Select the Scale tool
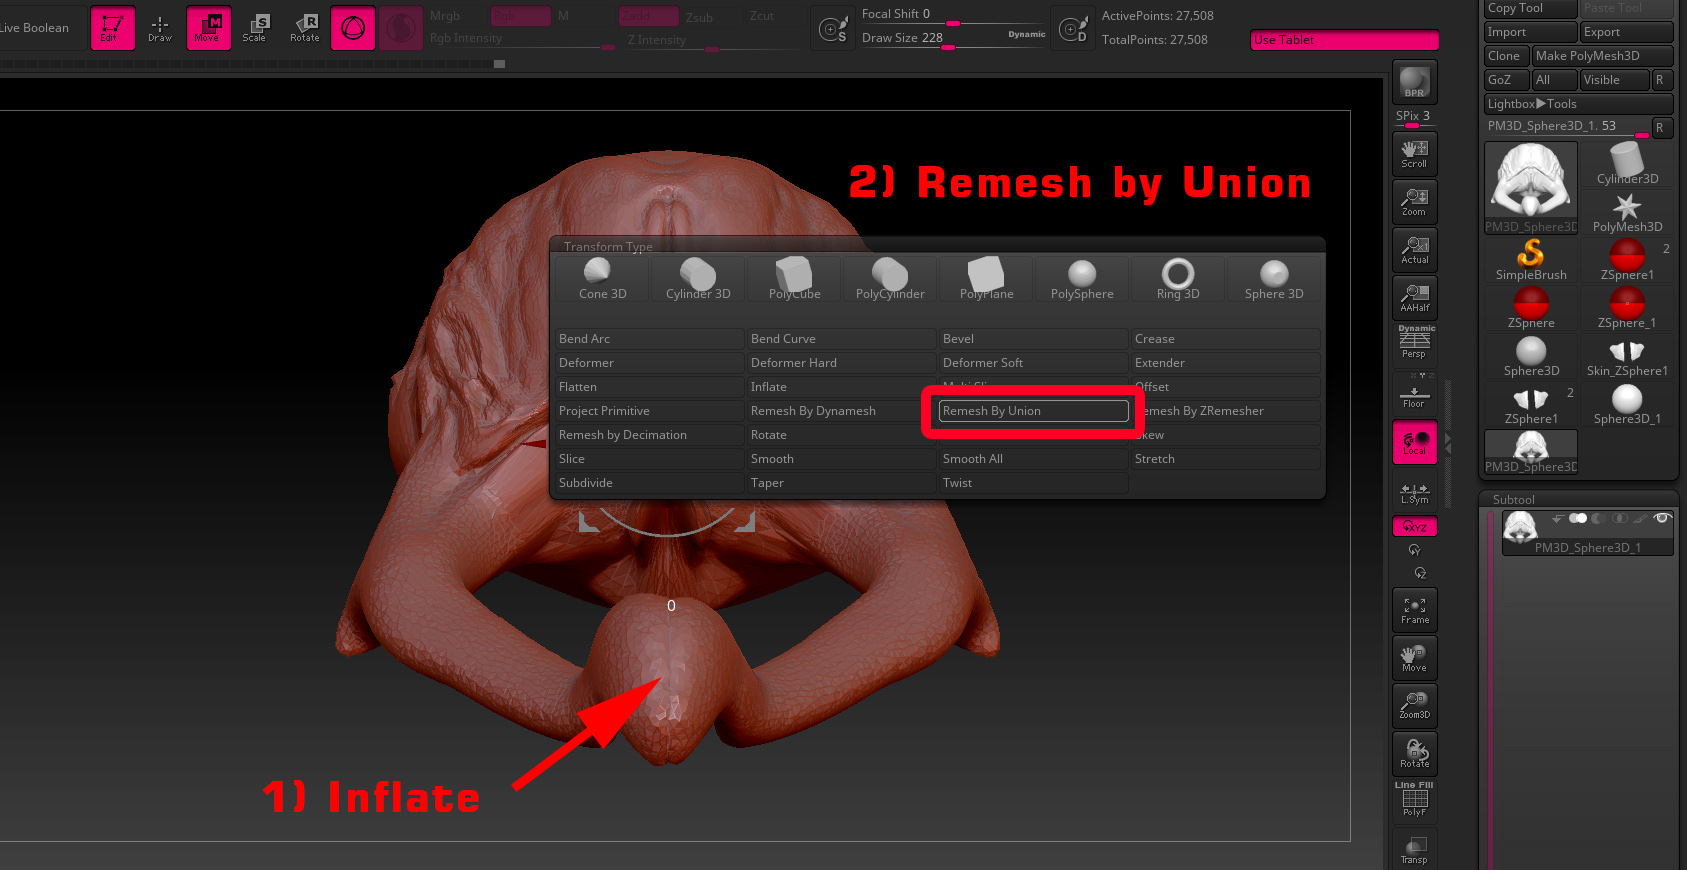 256,28
